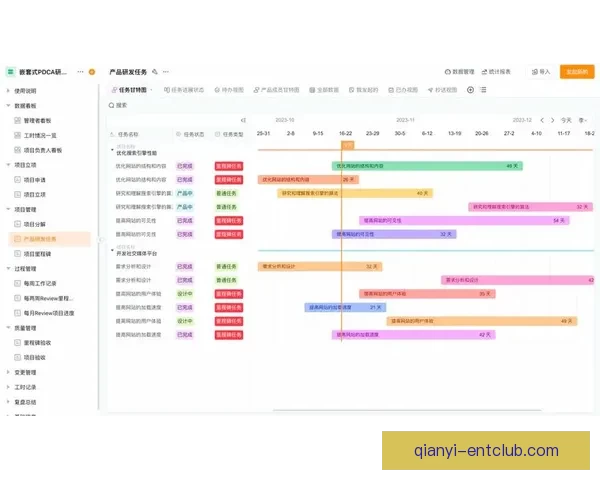Open the 任务甘特图 tab dropdown arrow

pos(152,90)
